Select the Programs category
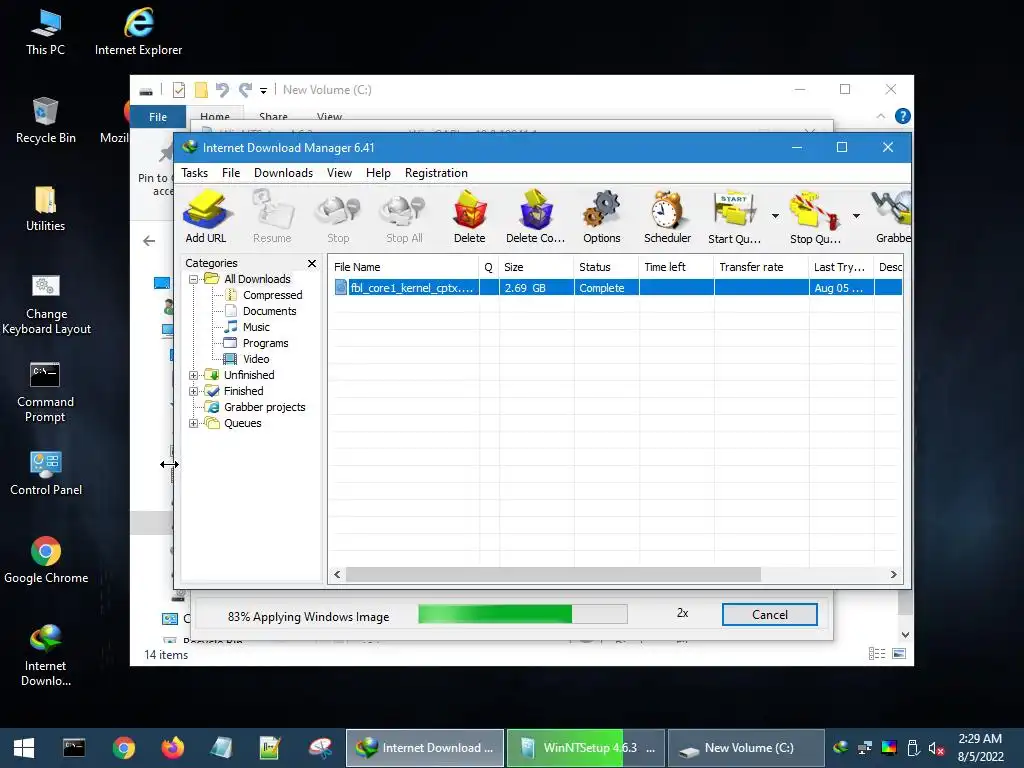 tap(265, 344)
